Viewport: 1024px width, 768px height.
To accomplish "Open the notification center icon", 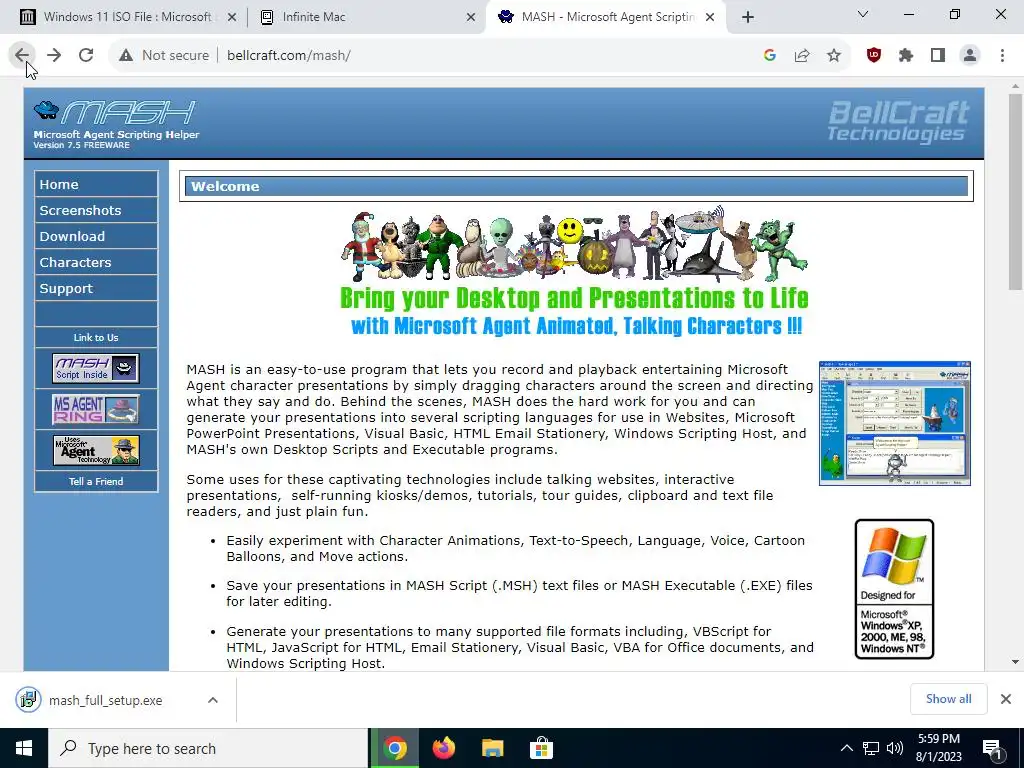I will click(x=993, y=749).
